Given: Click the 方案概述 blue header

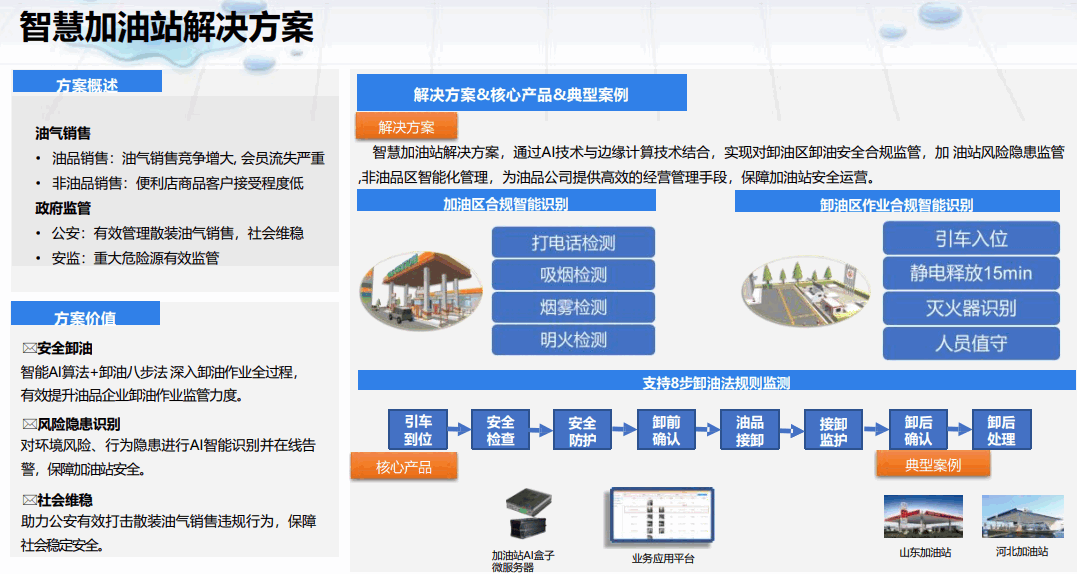Looking at the screenshot, I should tap(86, 84).
